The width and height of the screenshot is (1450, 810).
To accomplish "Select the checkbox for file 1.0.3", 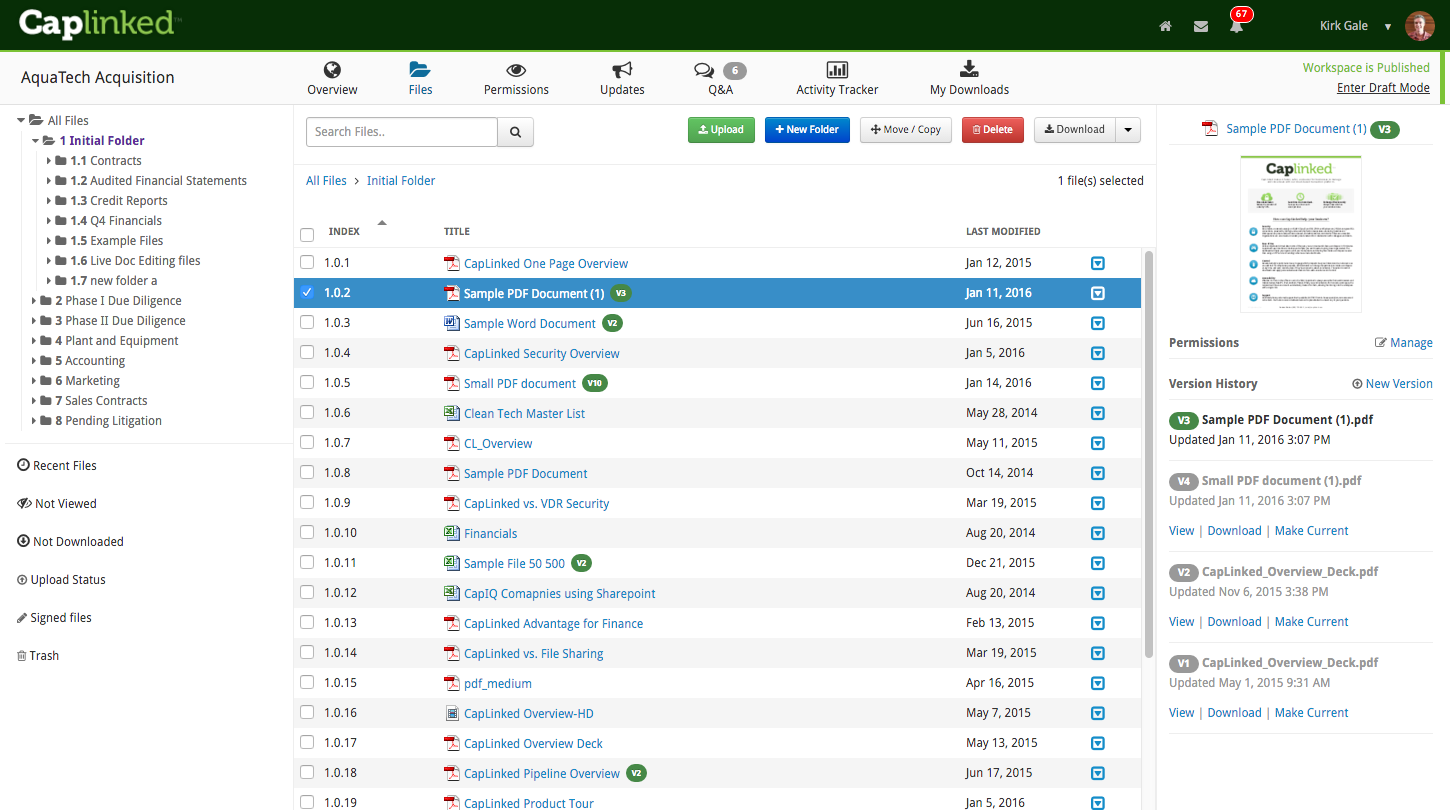I will click(307, 323).
